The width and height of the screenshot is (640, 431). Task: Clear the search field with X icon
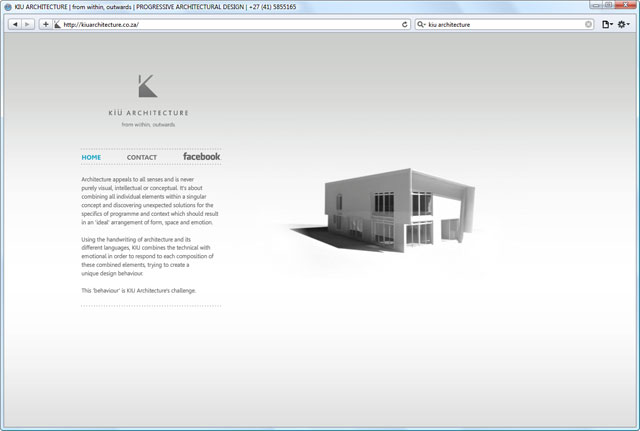[x=588, y=24]
